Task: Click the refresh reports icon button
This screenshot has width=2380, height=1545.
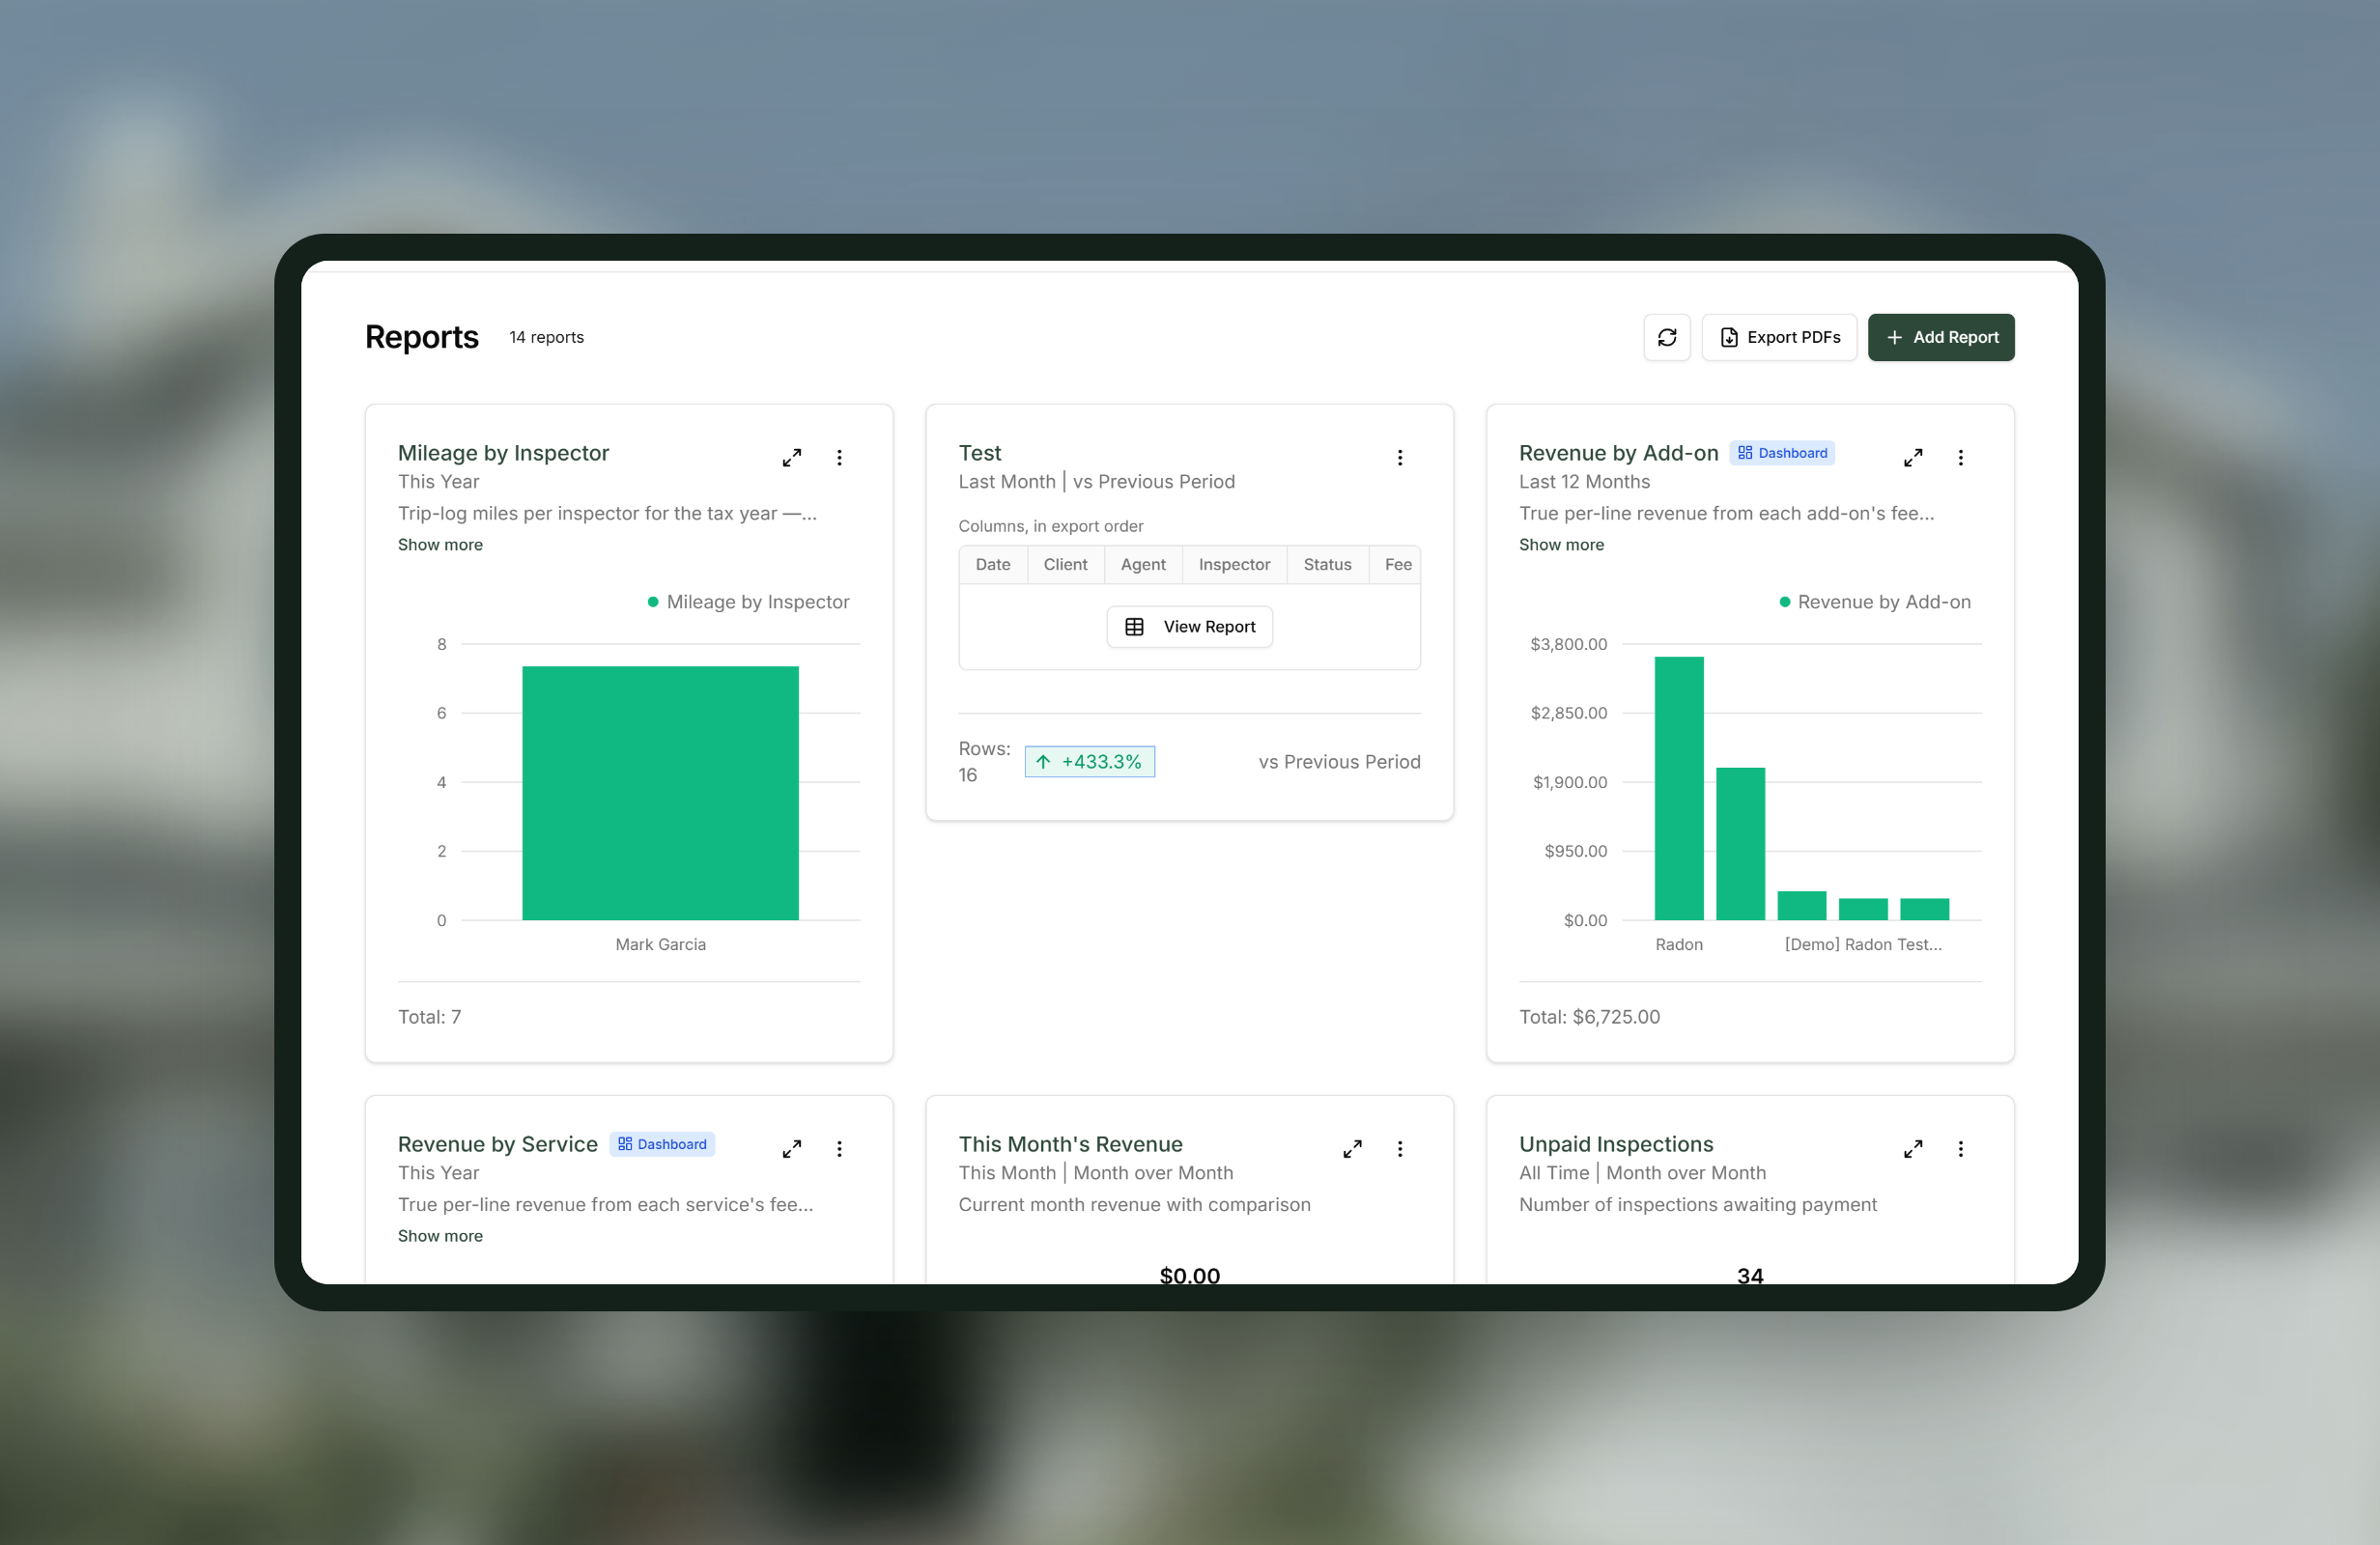Action: 1666,337
